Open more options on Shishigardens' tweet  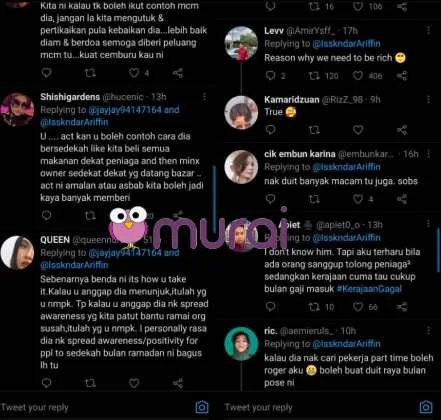pos(204,97)
